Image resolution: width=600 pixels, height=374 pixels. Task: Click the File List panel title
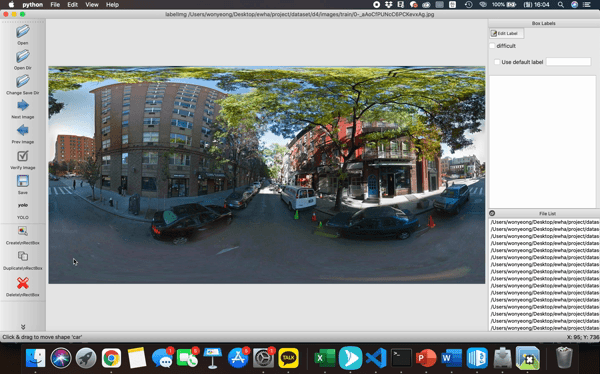click(547, 214)
